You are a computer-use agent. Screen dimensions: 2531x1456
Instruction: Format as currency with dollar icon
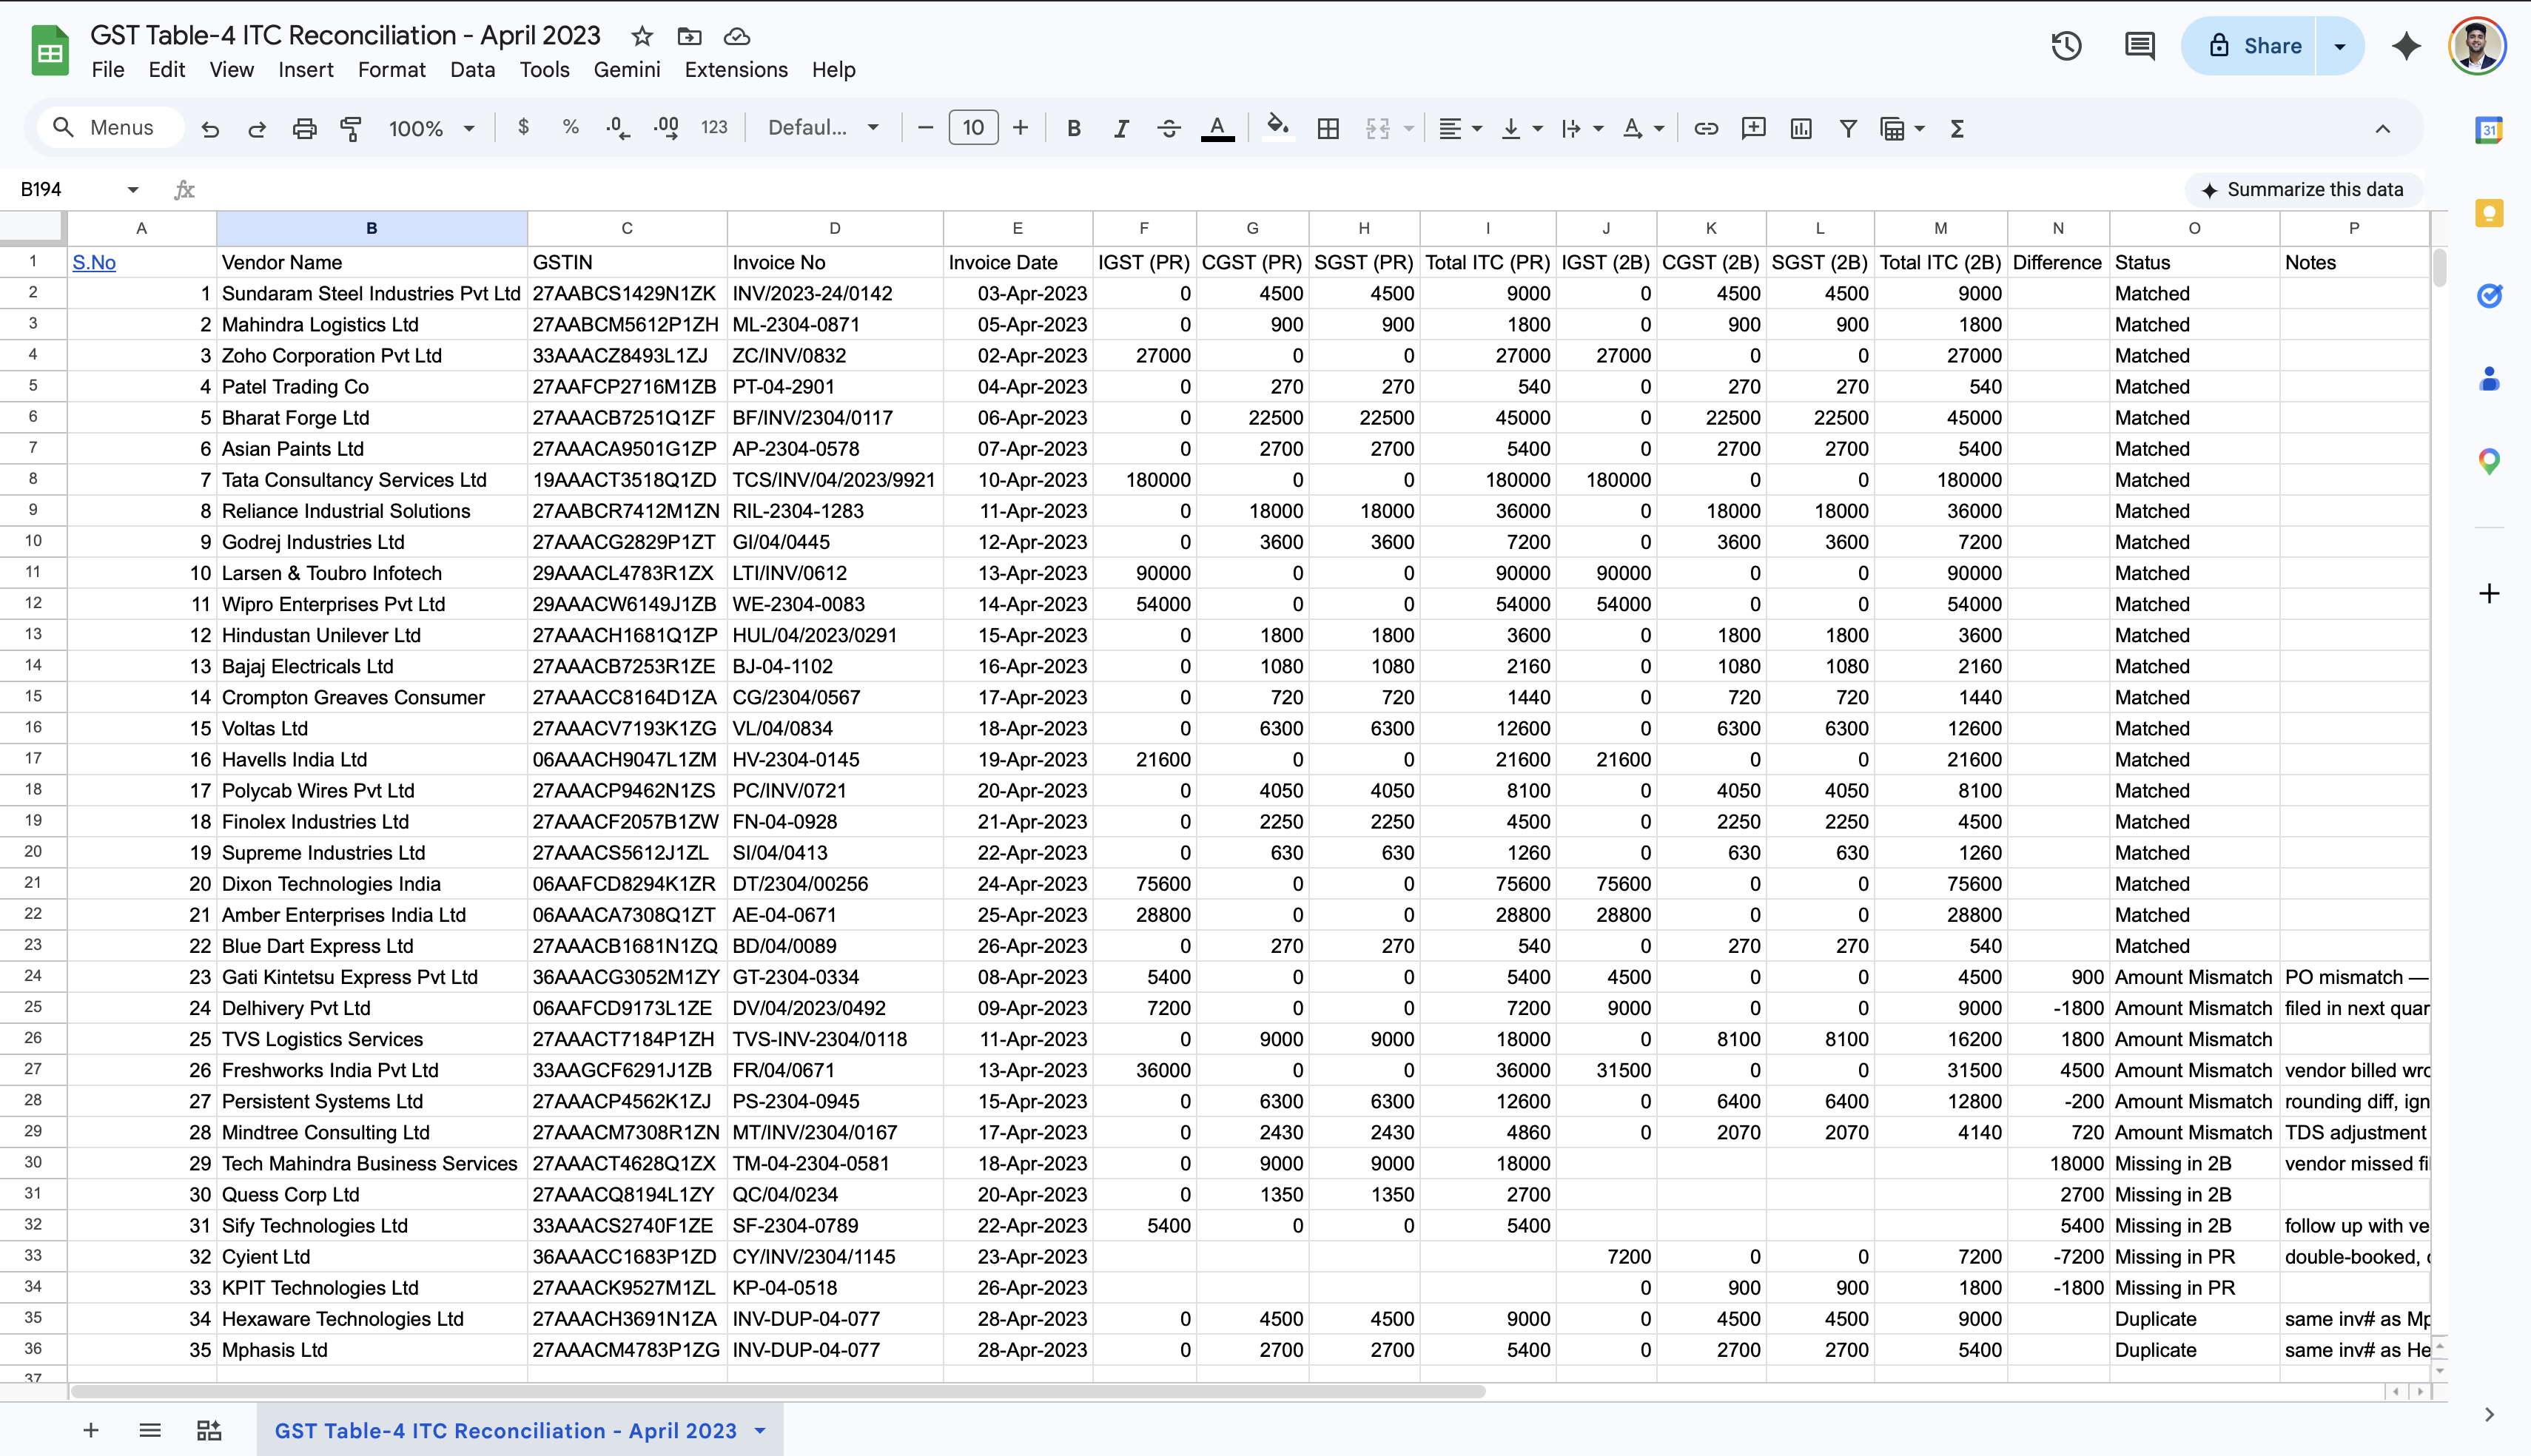click(x=523, y=127)
